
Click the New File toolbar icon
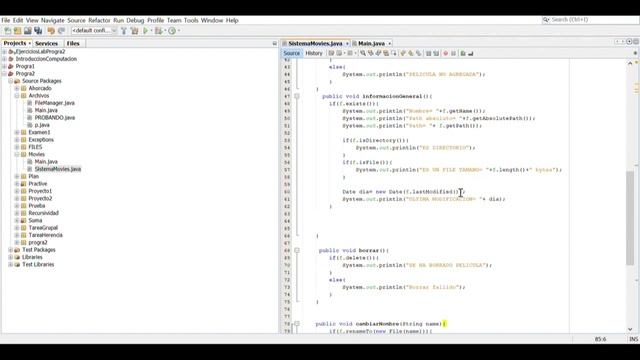[x=8, y=31]
